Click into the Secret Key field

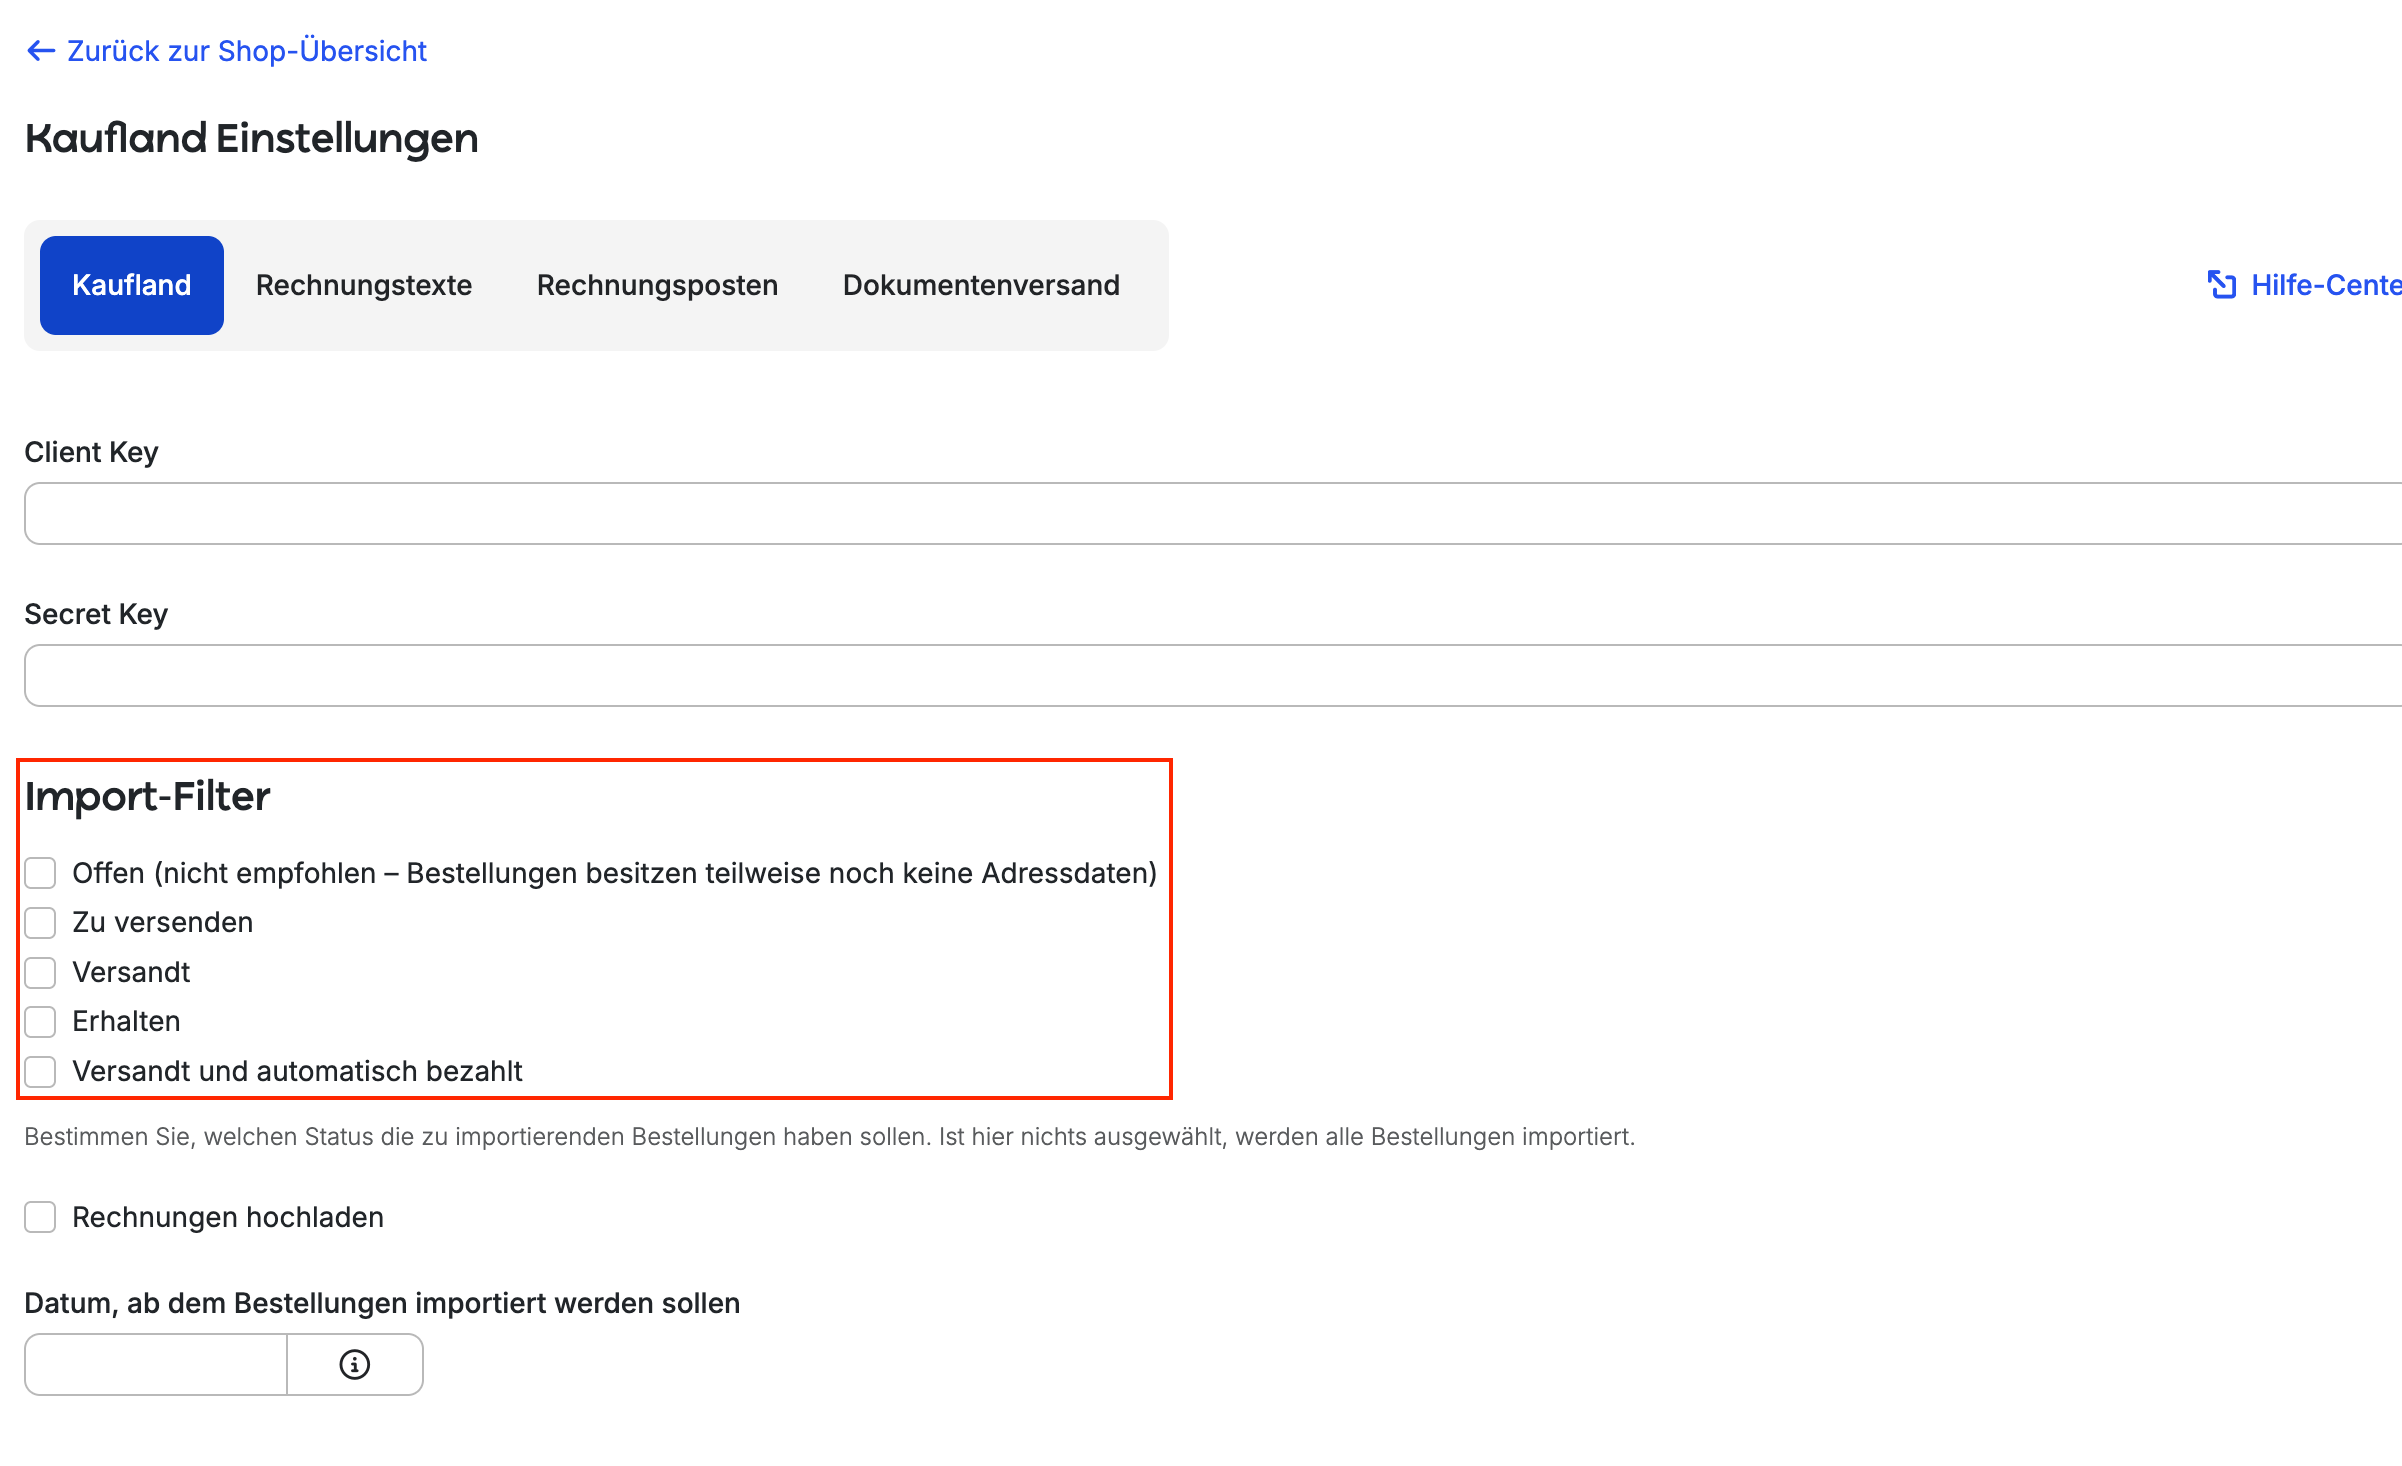click(x=1213, y=676)
